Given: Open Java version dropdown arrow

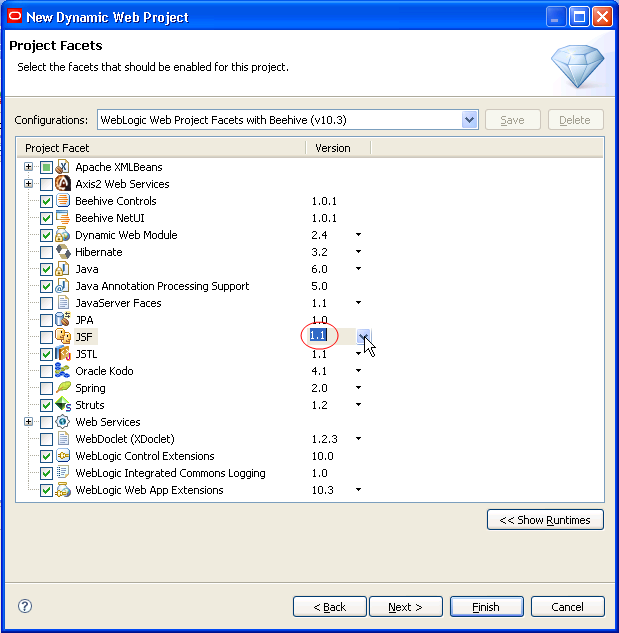Looking at the screenshot, I should click(358, 268).
